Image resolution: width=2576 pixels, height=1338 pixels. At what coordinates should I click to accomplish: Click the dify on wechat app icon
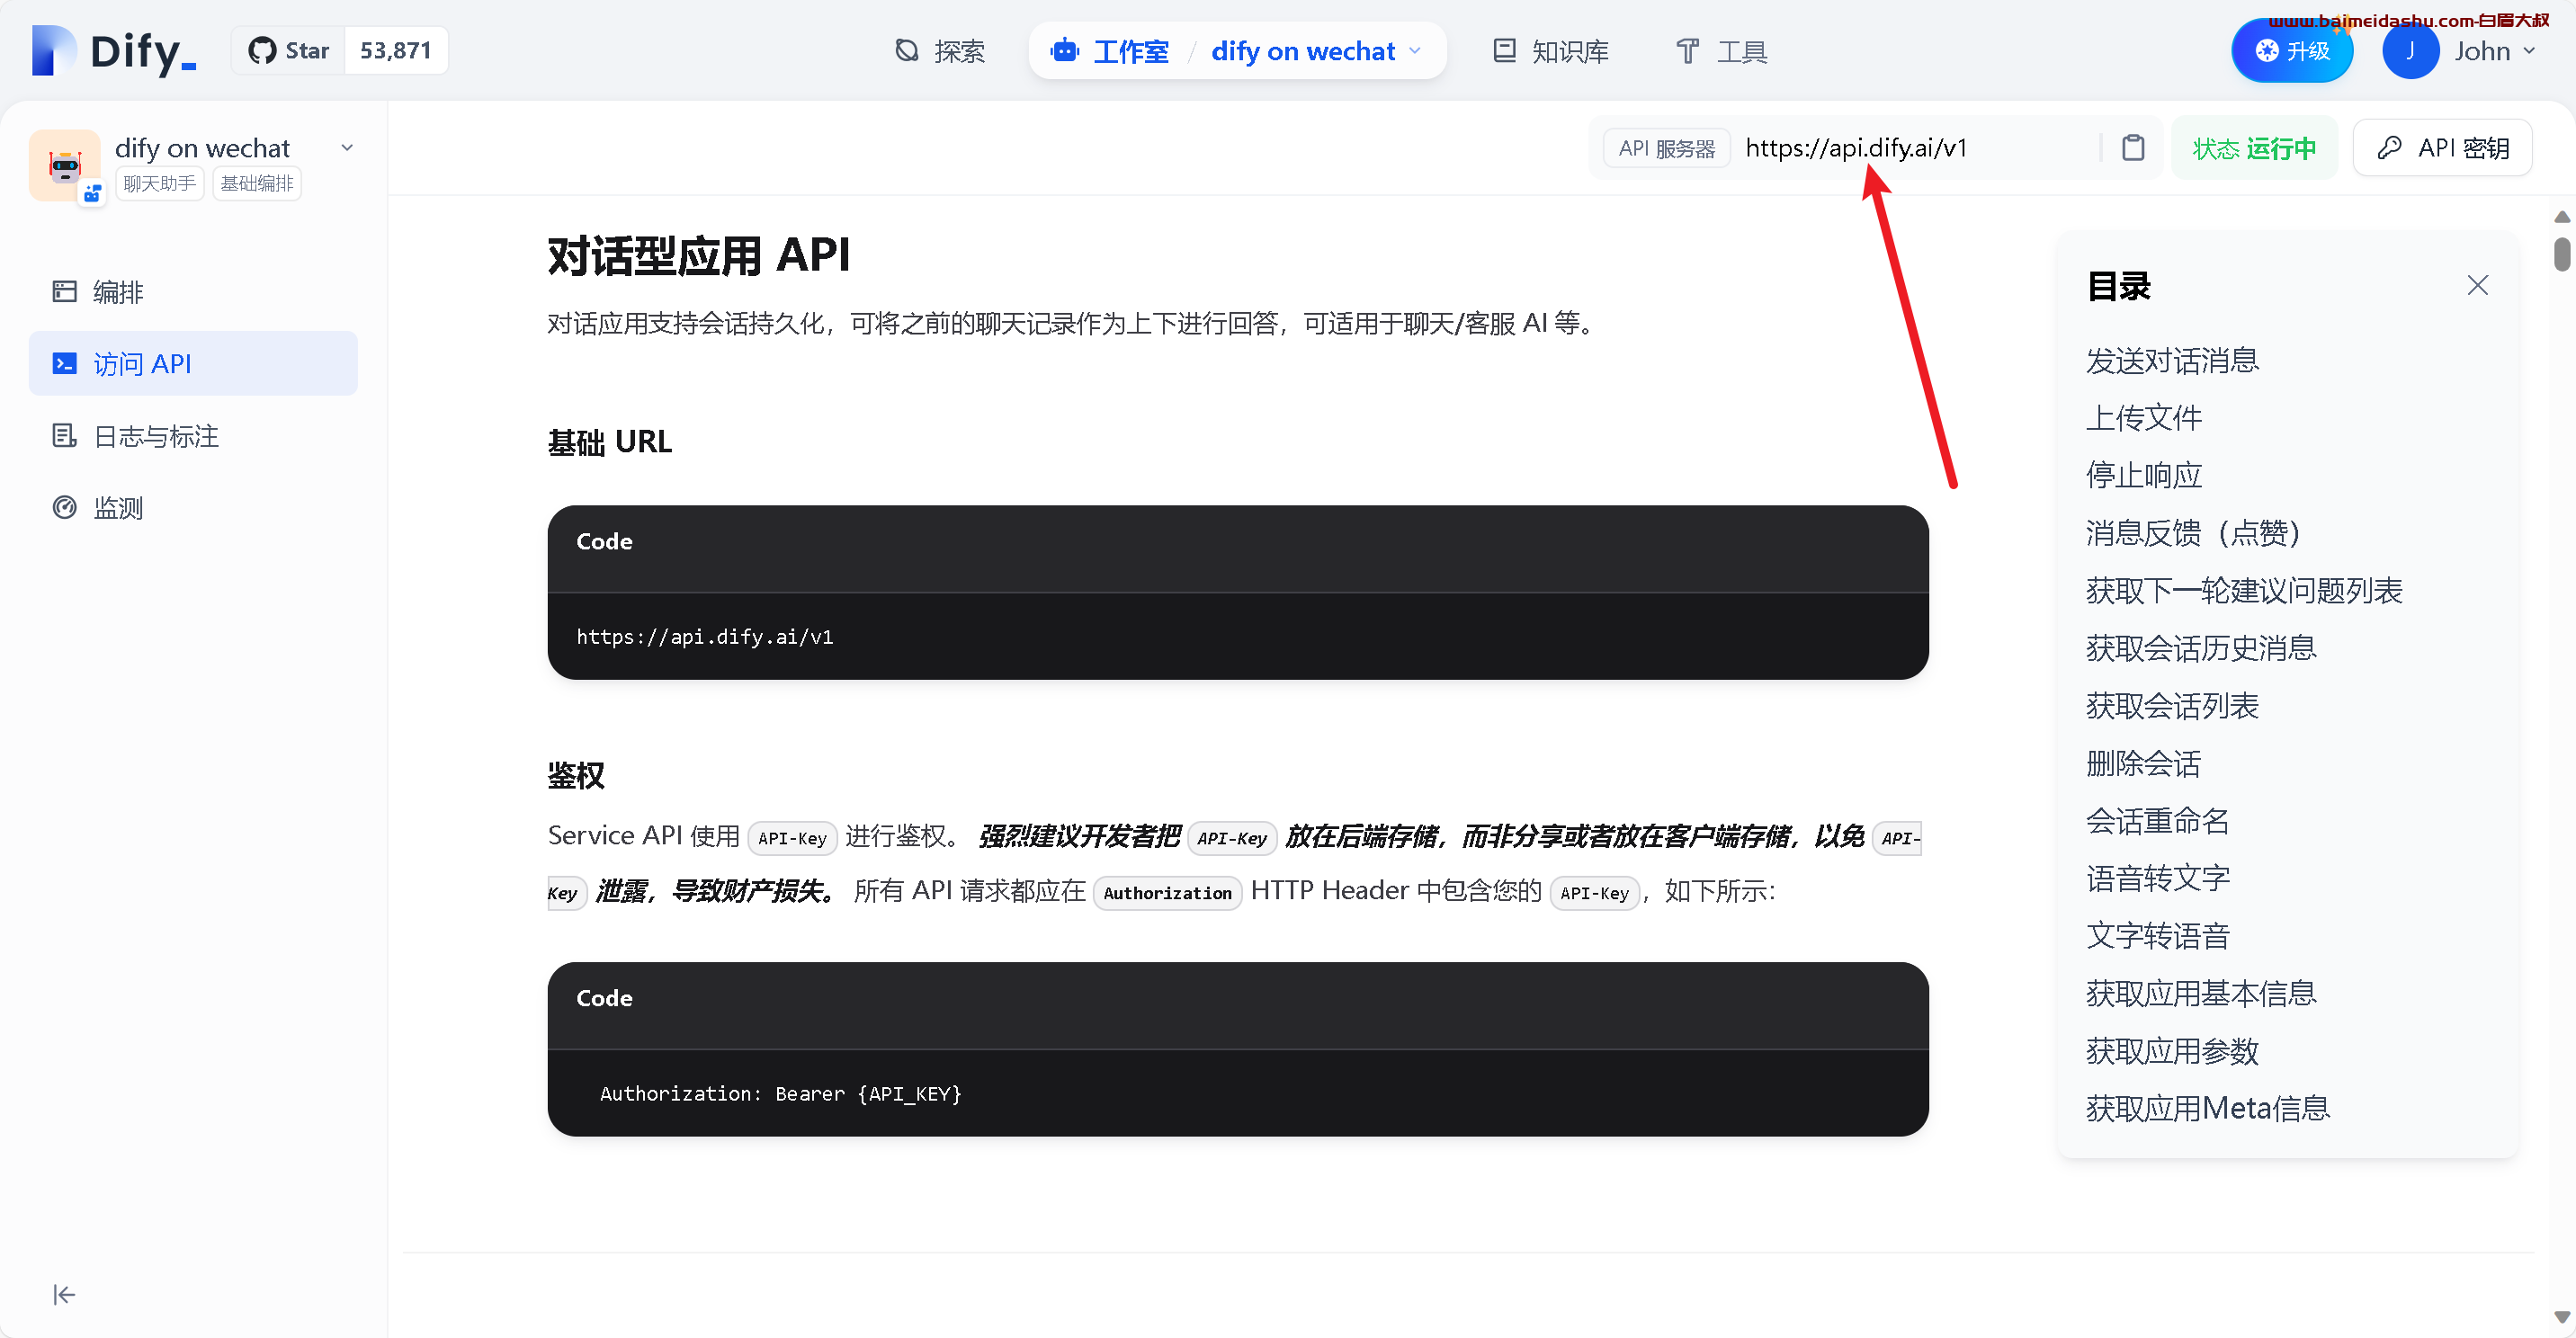coord(65,165)
